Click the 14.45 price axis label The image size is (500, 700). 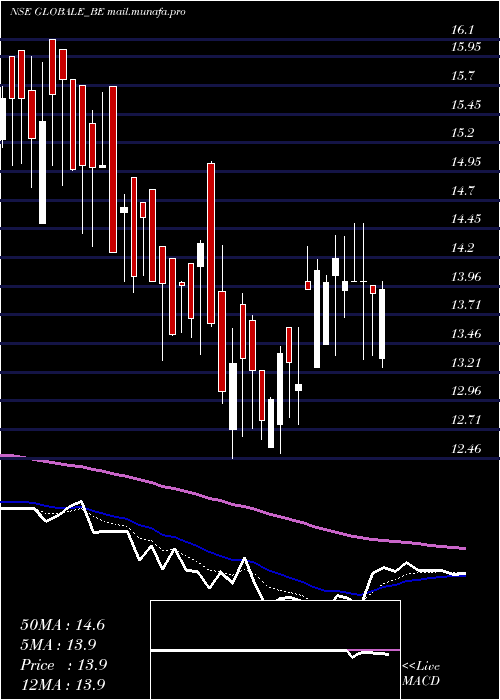click(x=466, y=219)
